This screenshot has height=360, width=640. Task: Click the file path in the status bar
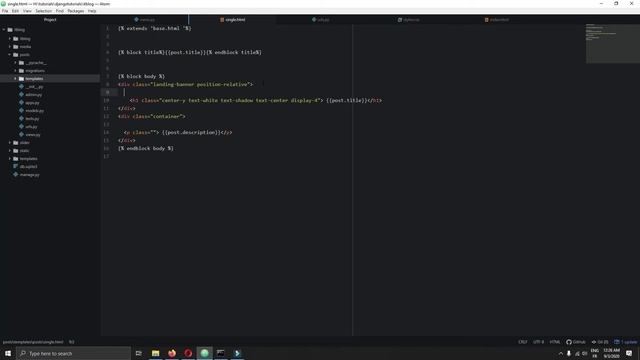[x=33, y=342]
